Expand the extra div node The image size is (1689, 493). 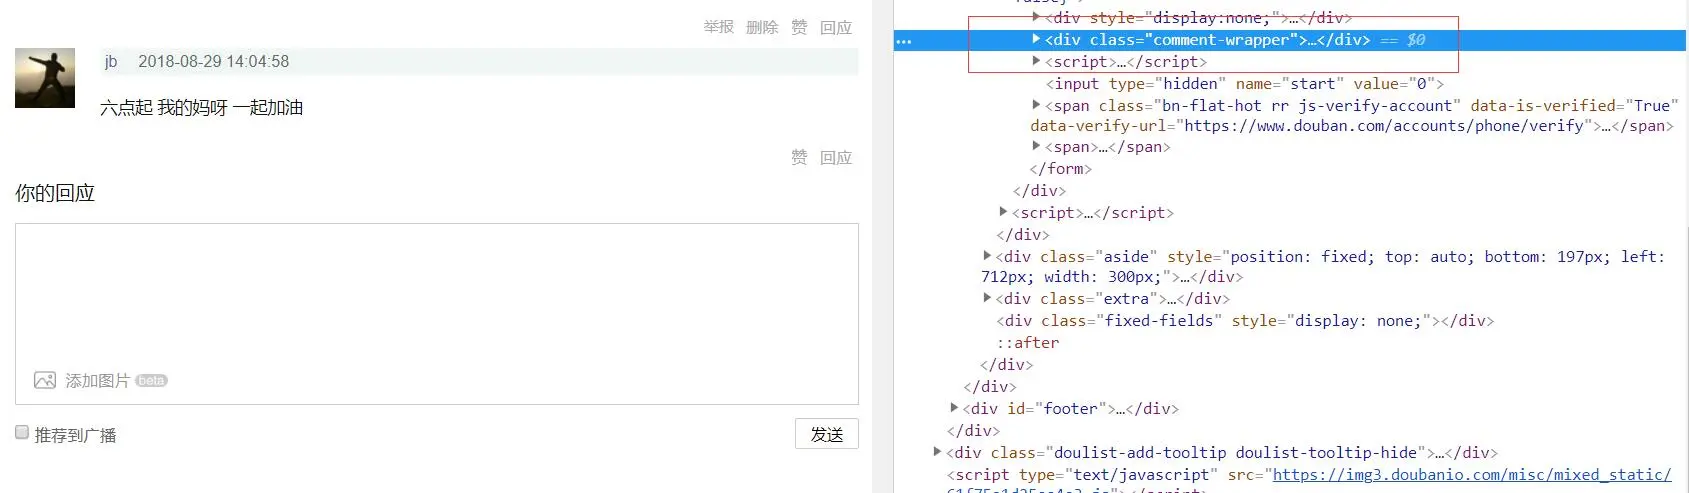[x=987, y=298]
